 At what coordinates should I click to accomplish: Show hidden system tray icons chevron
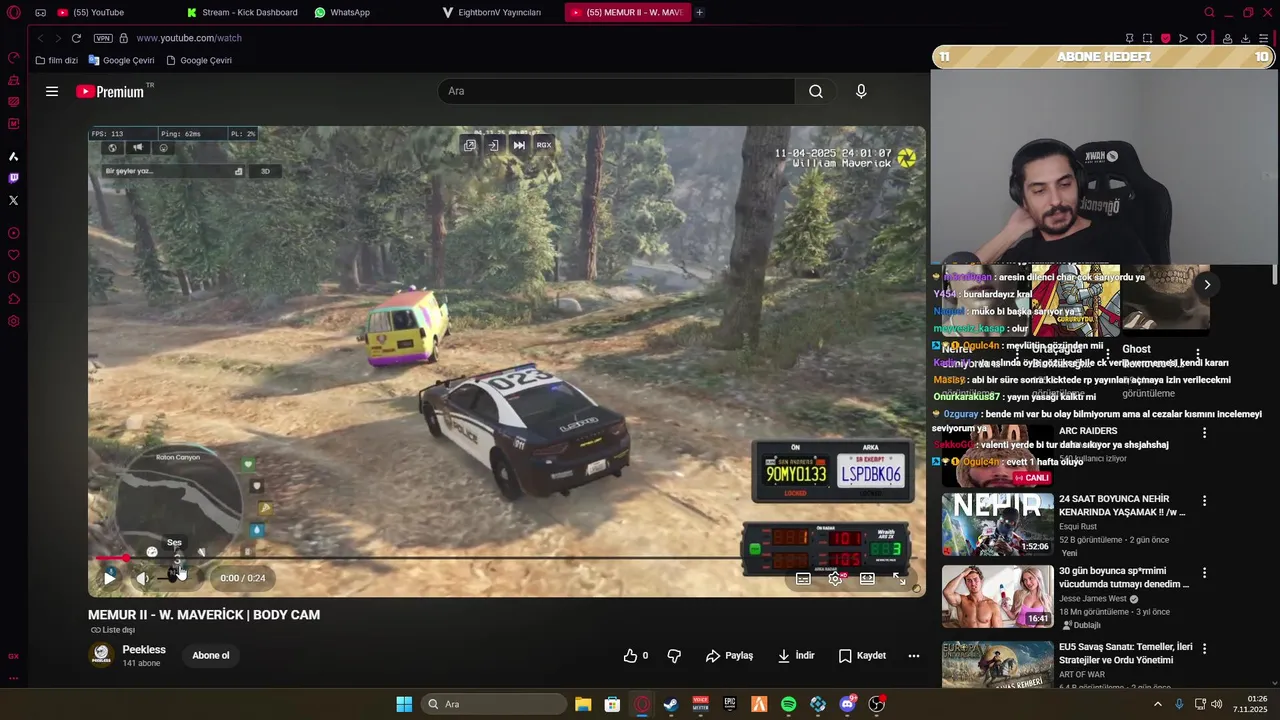[1158, 704]
